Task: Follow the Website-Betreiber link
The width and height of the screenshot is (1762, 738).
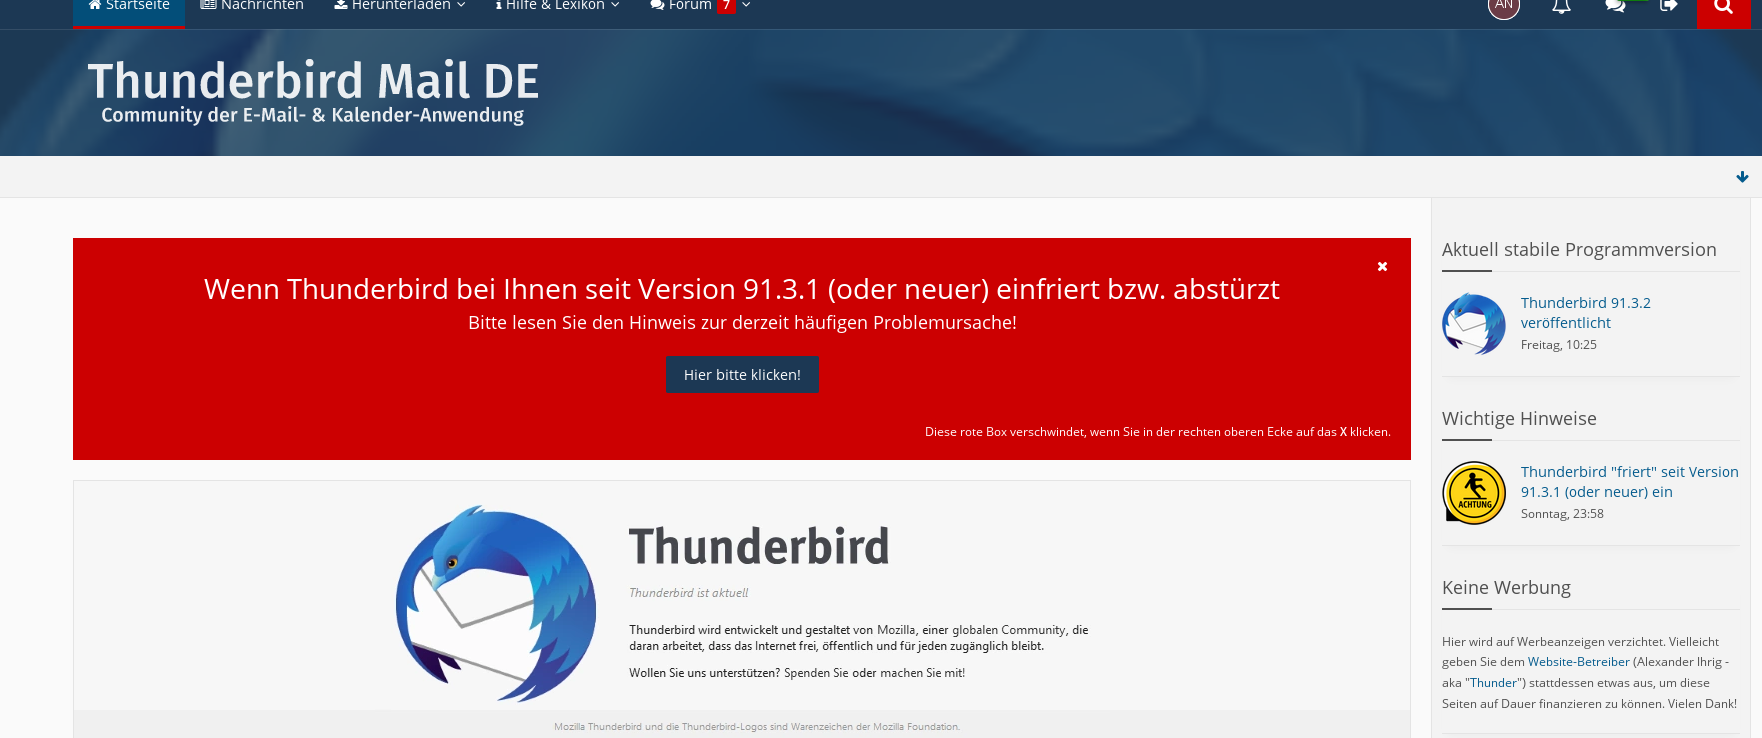Action: point(1578,662)
